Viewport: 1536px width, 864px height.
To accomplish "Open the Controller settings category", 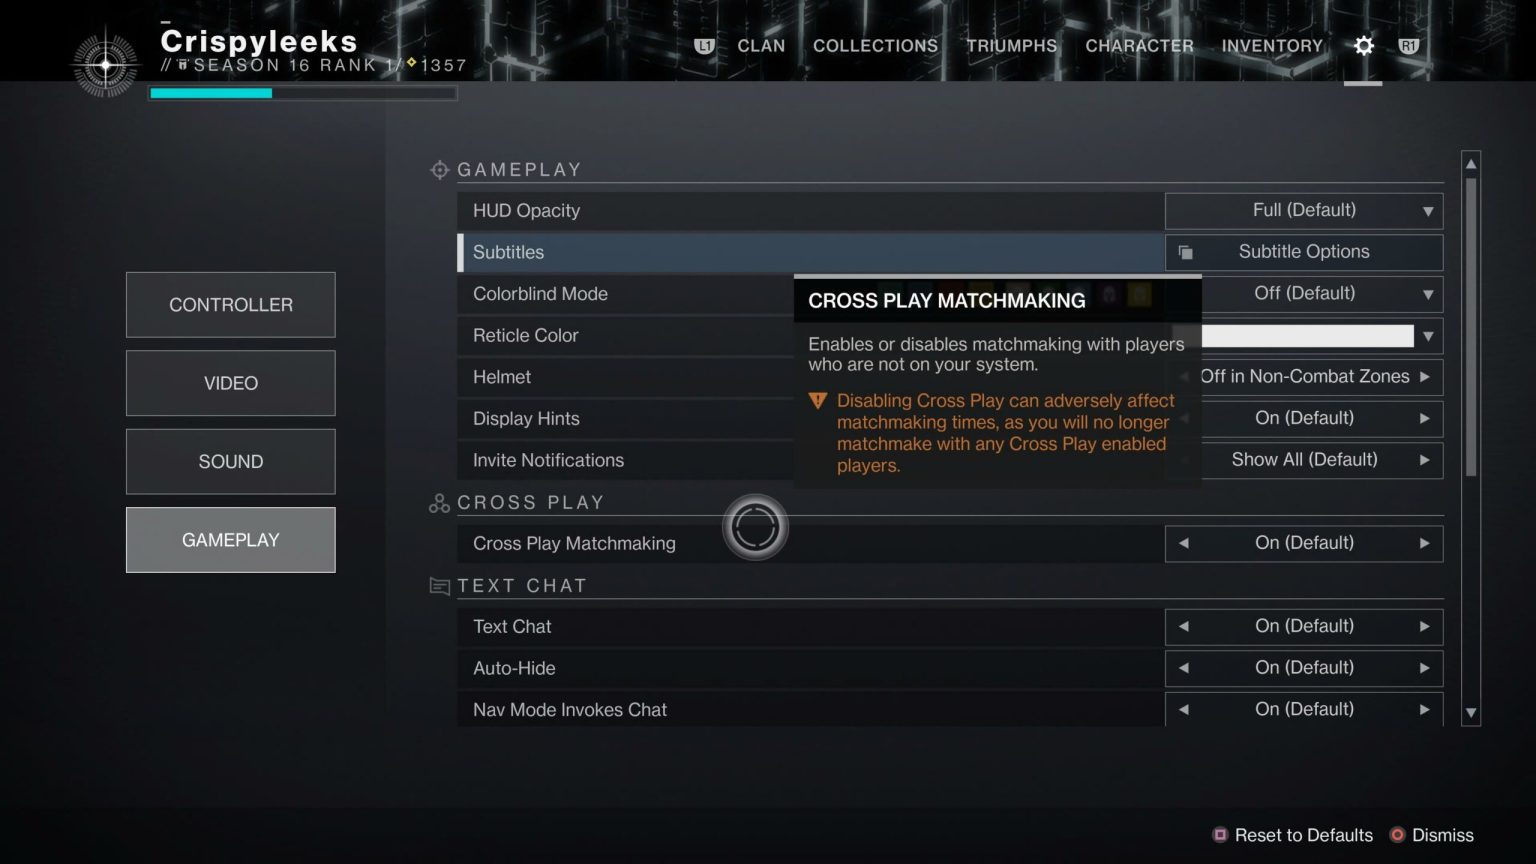I will coord(230,305).
